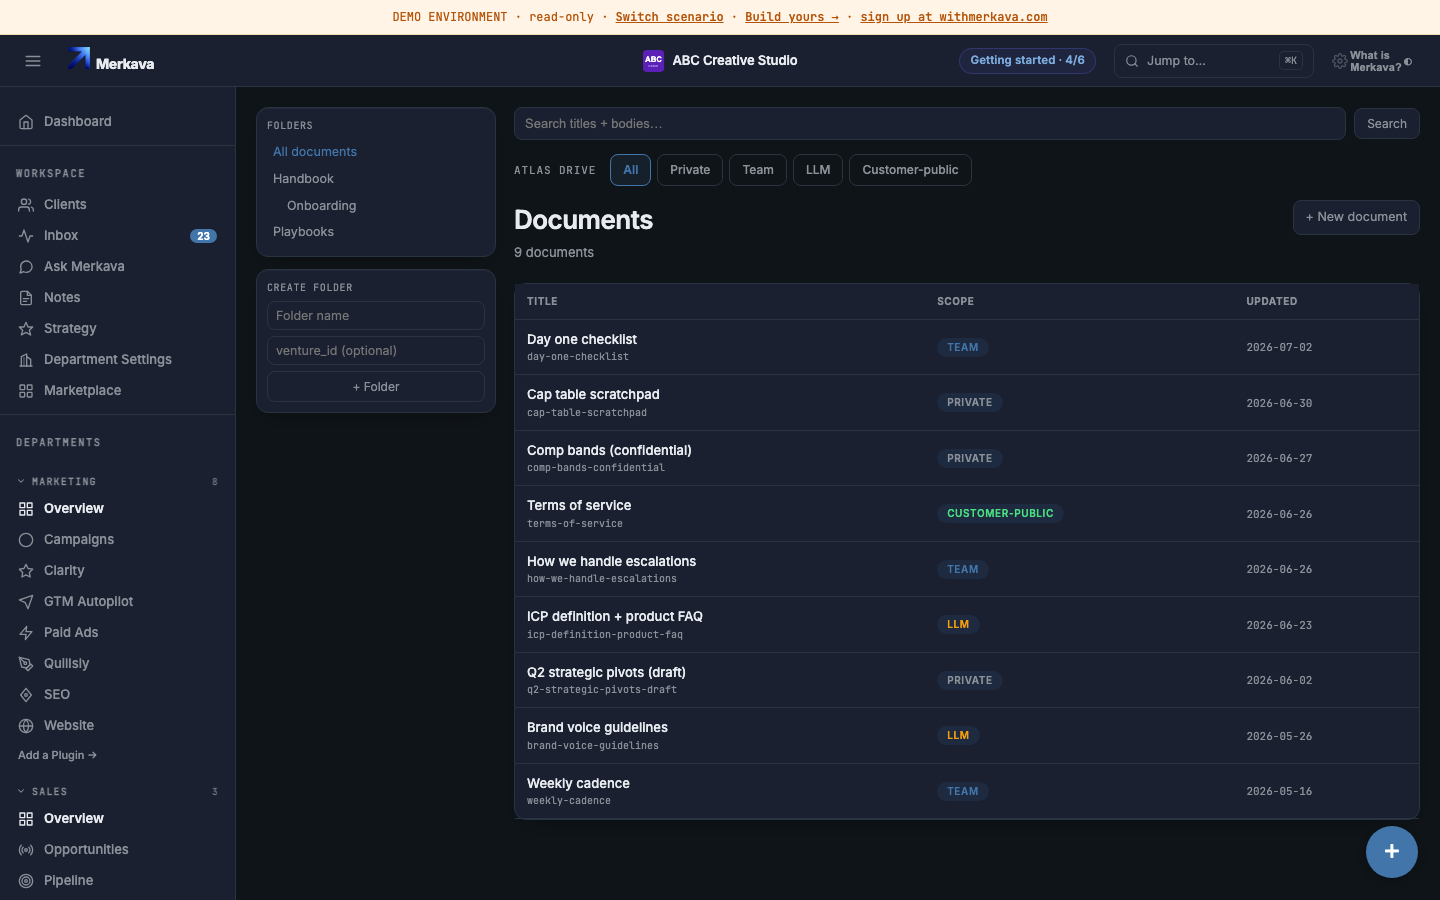The width and height of the screenshot is (1440, 900).
Task: Select the Customer-public scope filter tab
Action: 910,170
